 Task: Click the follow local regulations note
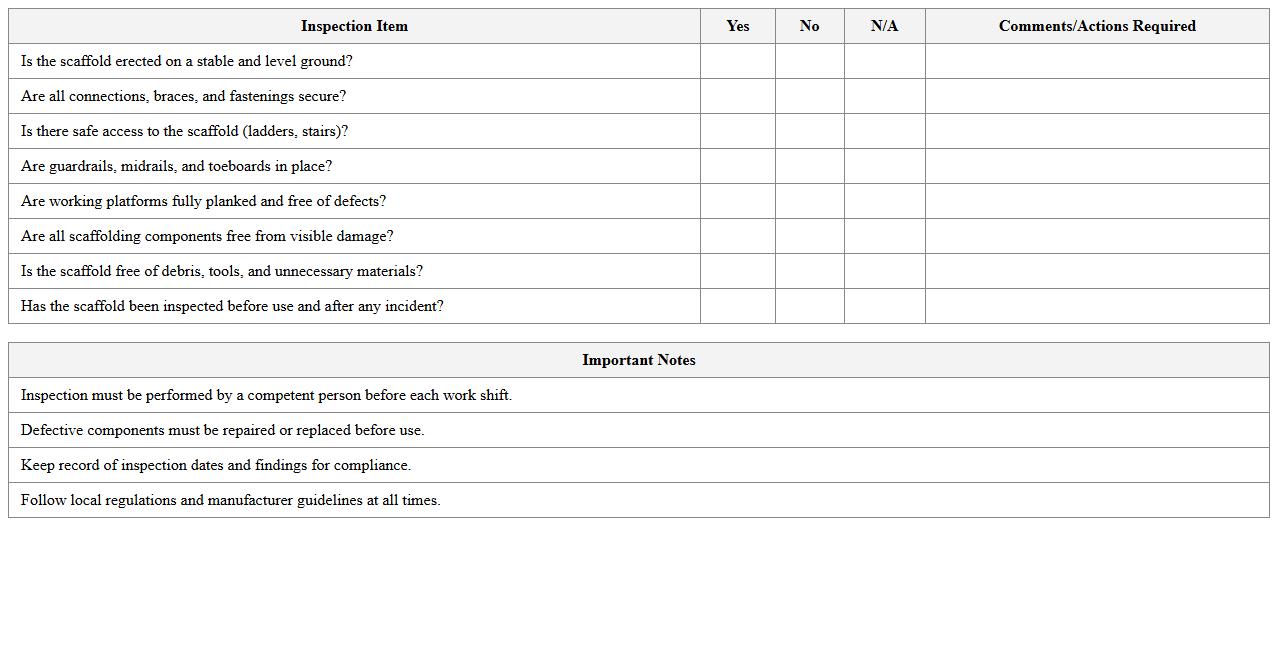(x=230, y=500)
